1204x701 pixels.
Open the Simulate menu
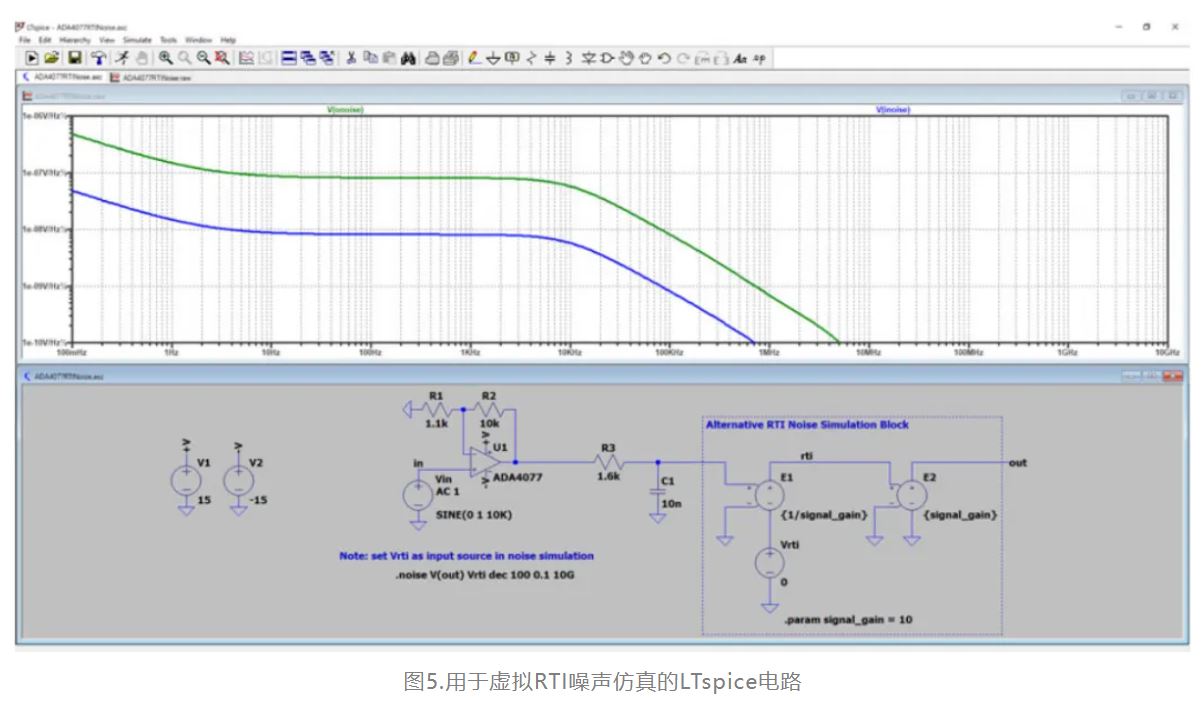[137, 40]
